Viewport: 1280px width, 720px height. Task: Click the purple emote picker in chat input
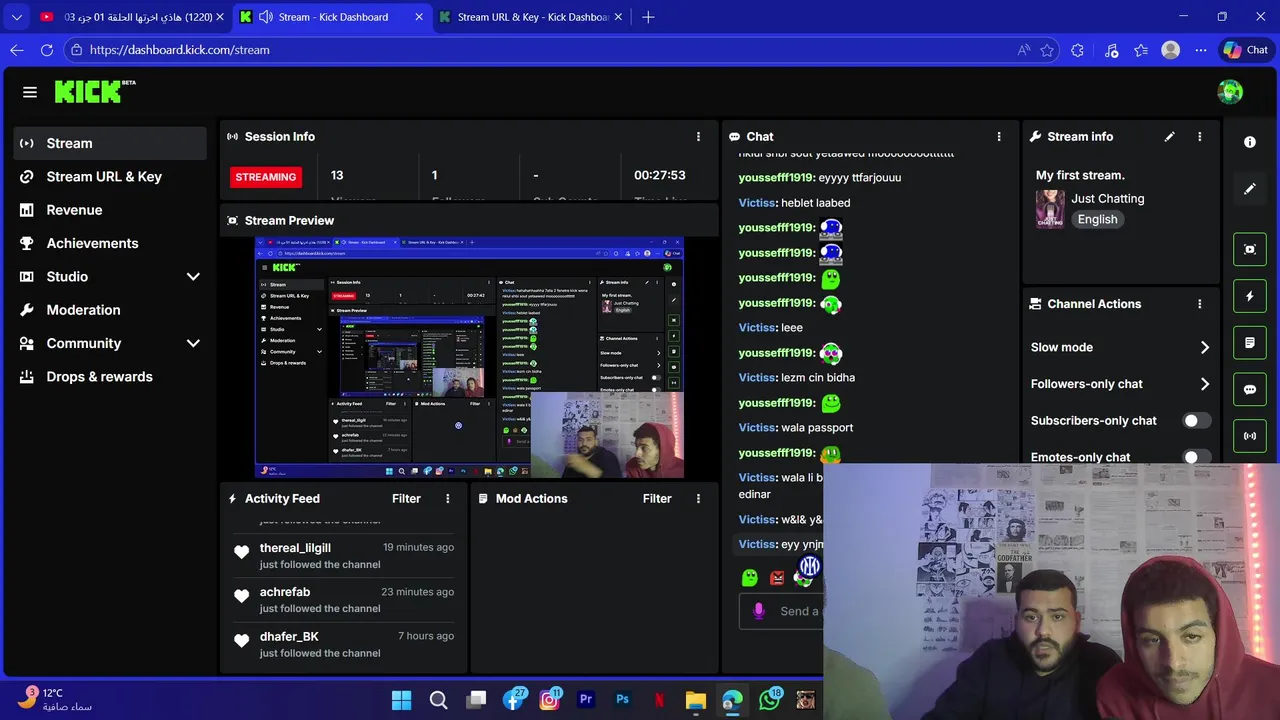(758, 611)
